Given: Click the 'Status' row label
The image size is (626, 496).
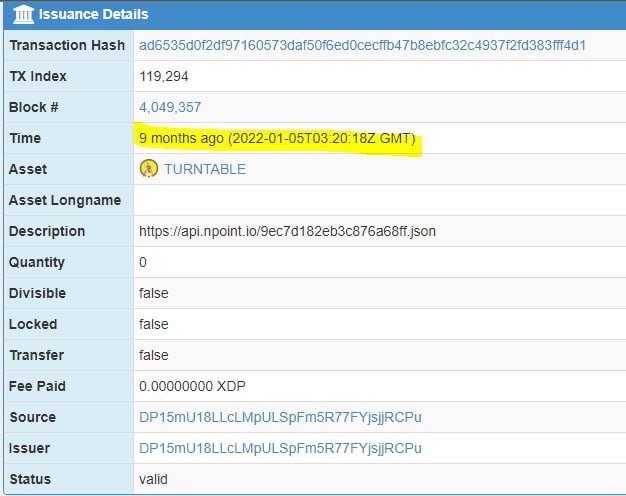Looking at the screenshot, I should click(30, 479).
